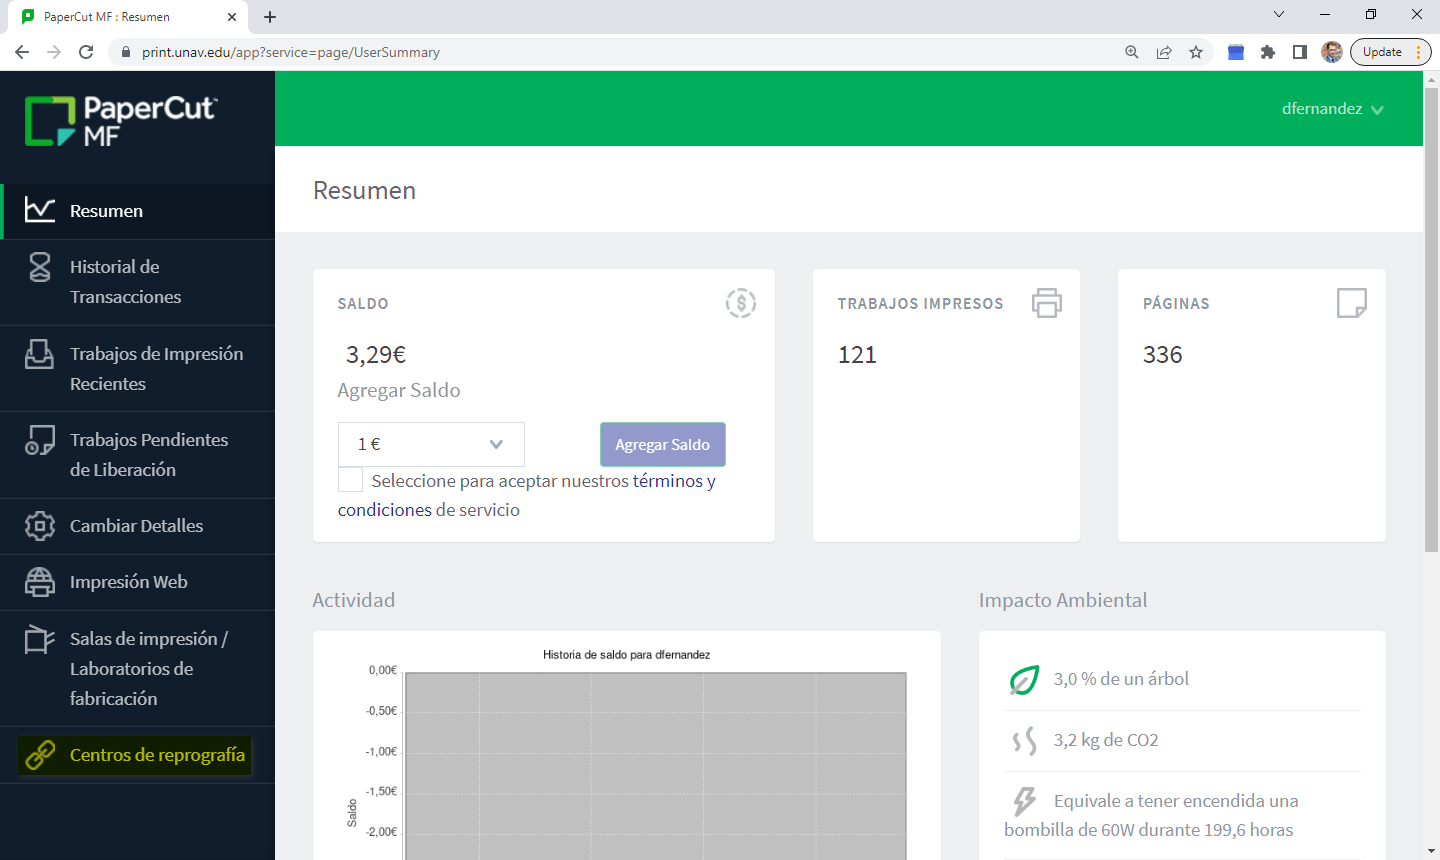Click the Cambiar Detalles gear icon
The image size is (1440, 860).
[40, 526]
